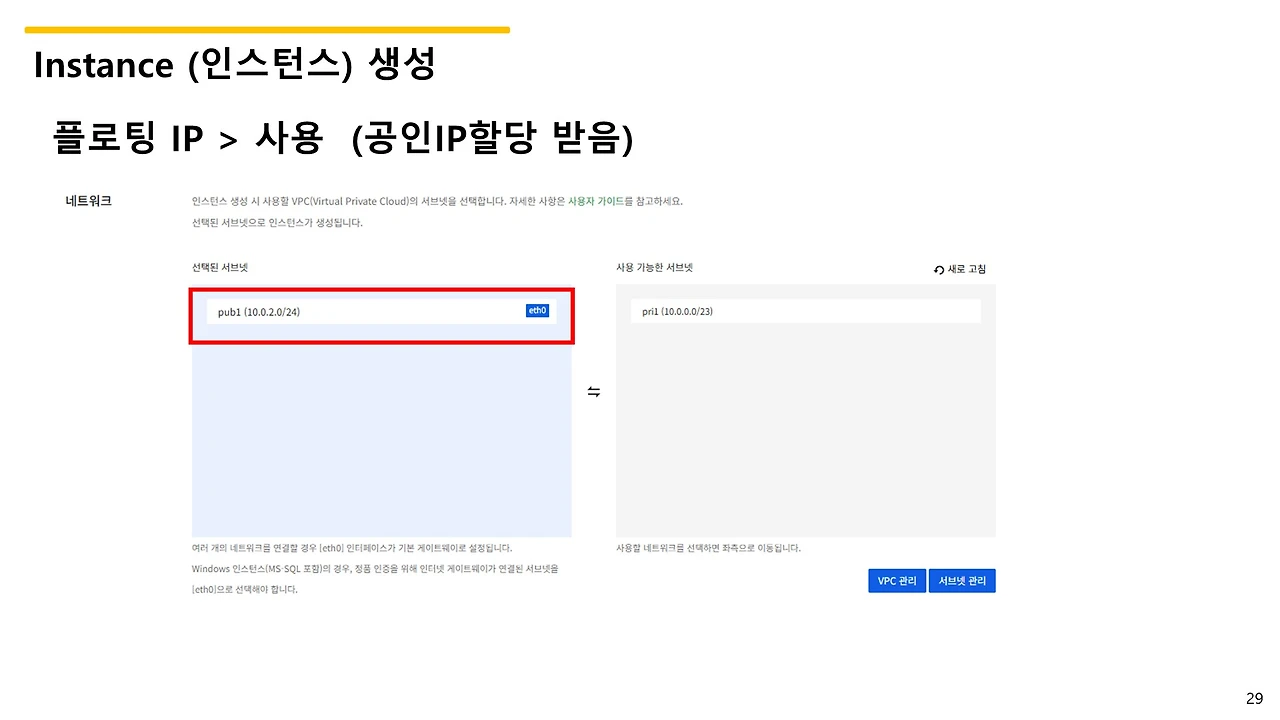Click the 새로 고침 refresh icon
This screenshot has width=1280, height=720.
(965, 268)
